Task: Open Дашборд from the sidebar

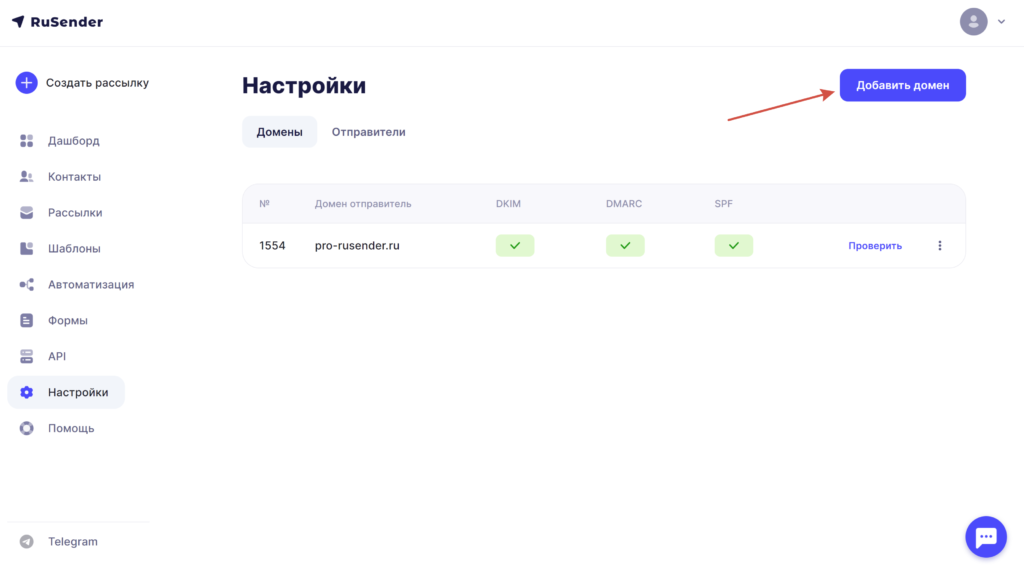Action: (x=73, y=141)
